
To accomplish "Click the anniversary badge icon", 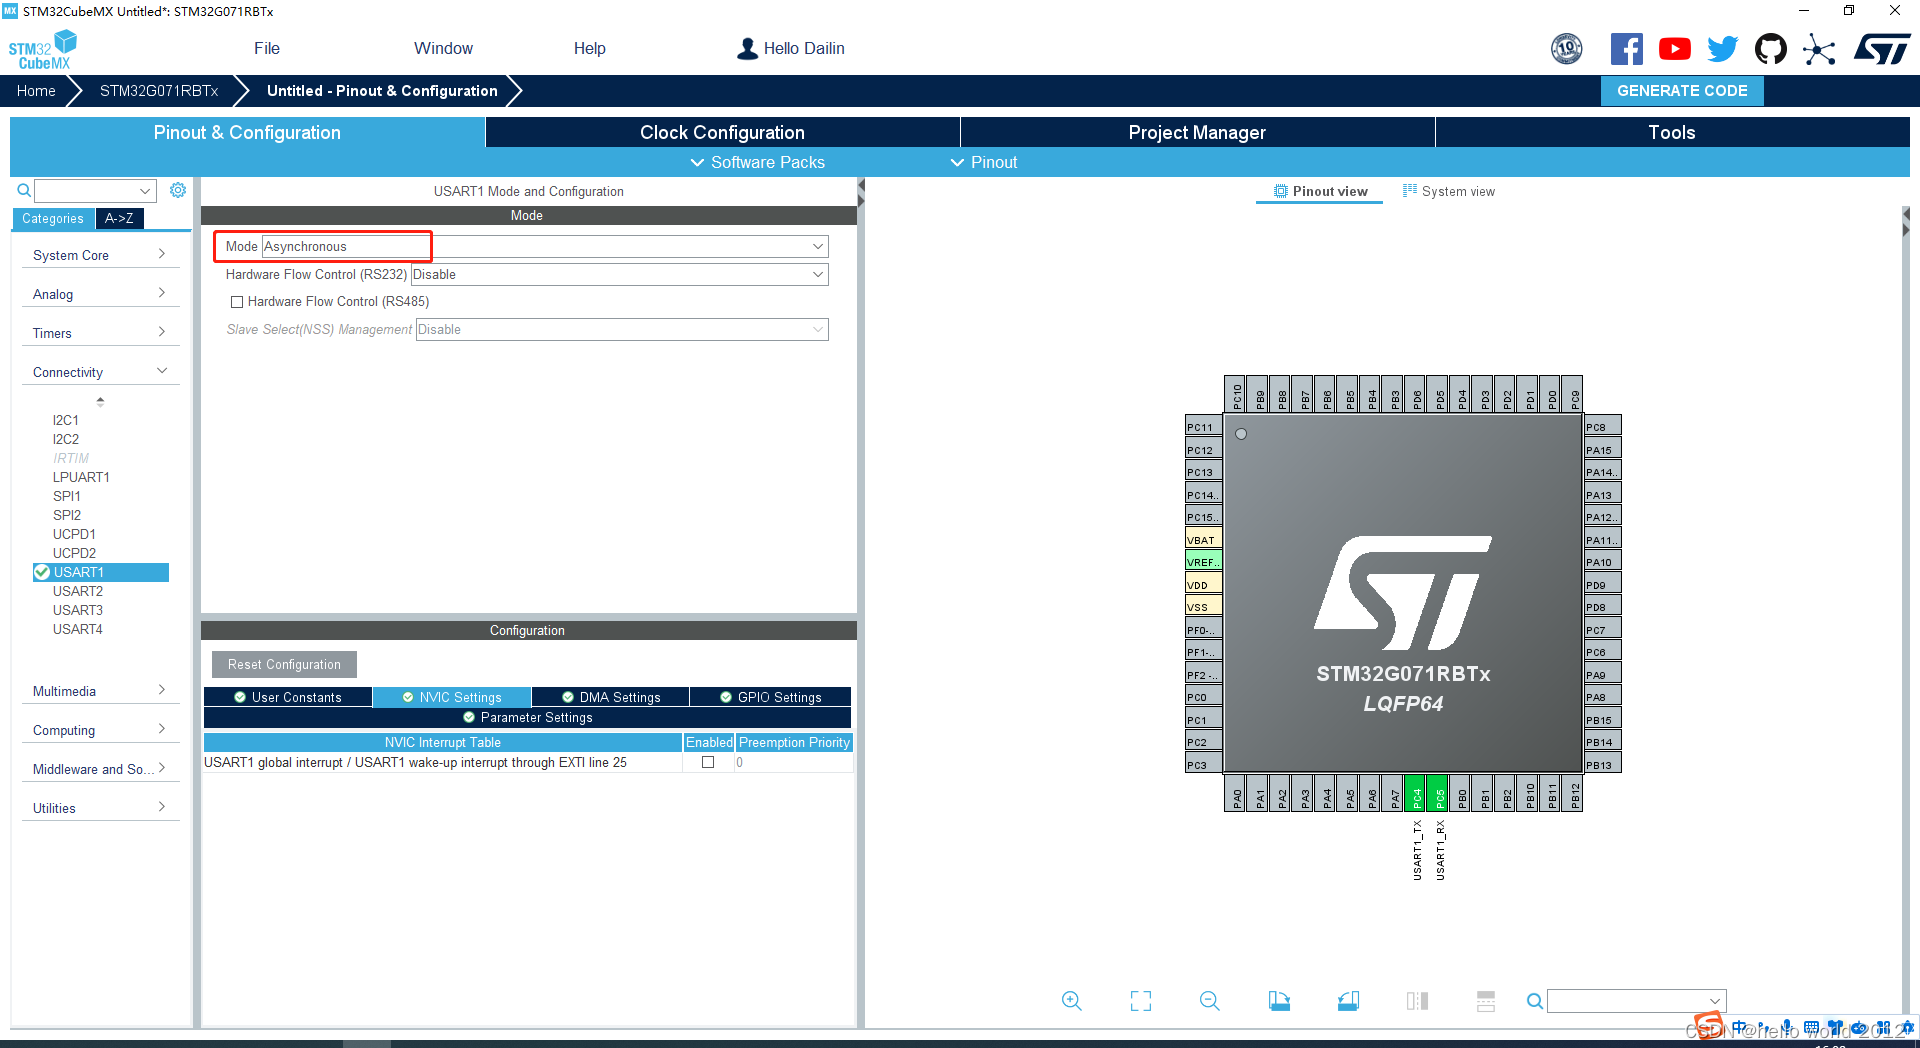I will (1567, 49).
